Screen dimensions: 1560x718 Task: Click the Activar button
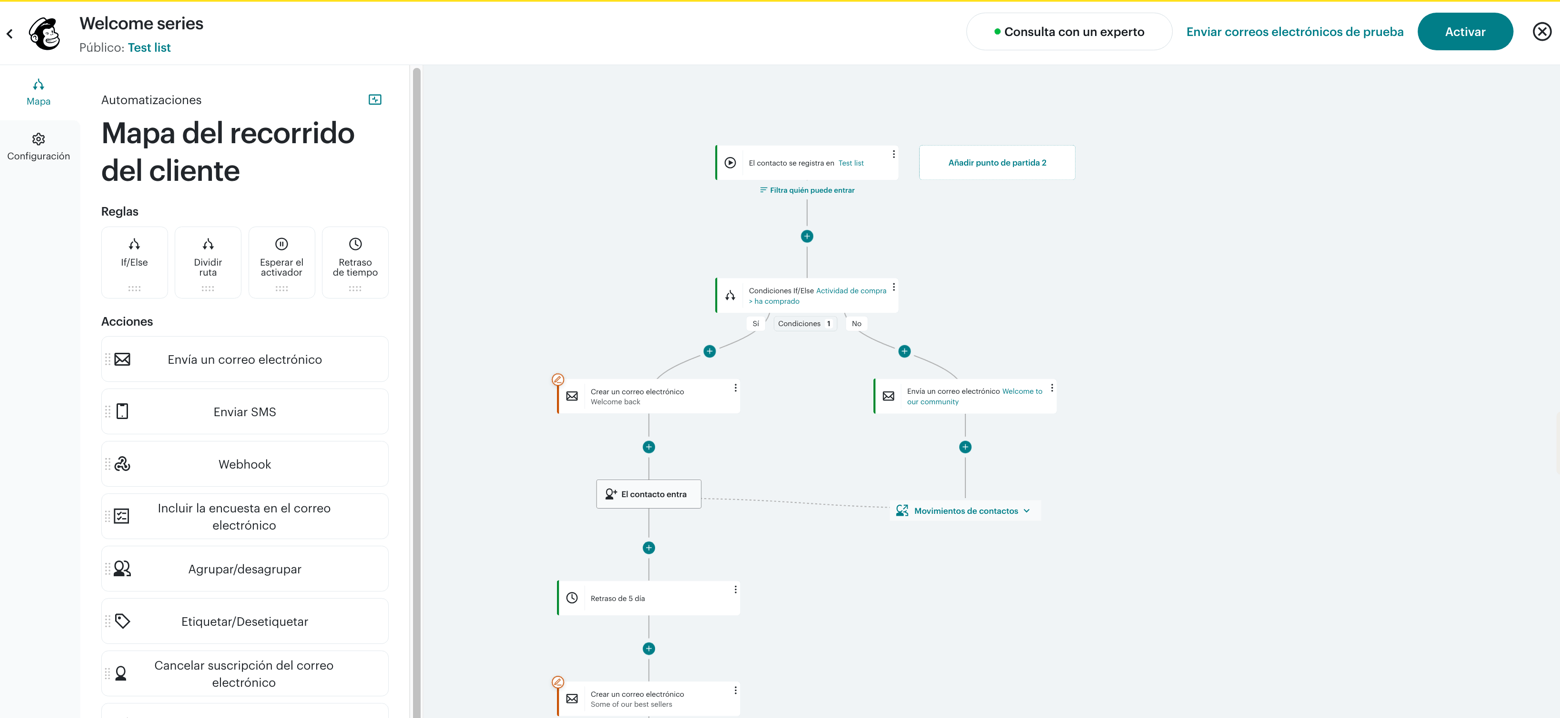tap(1465, 32)
